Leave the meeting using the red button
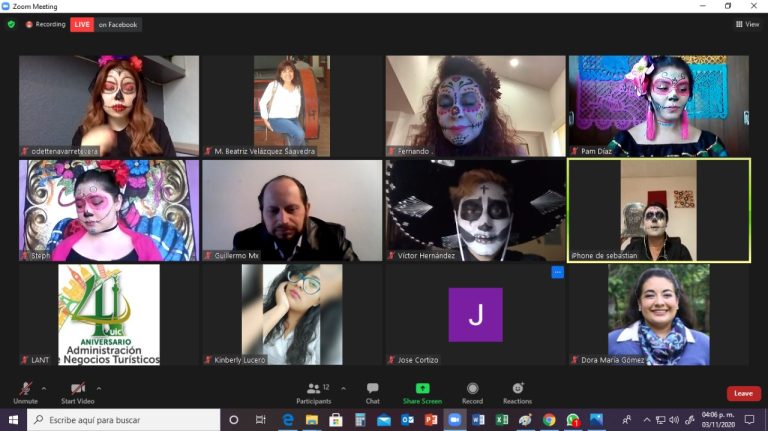This screenshot has width=768, height=431. (x=743, y=394)
